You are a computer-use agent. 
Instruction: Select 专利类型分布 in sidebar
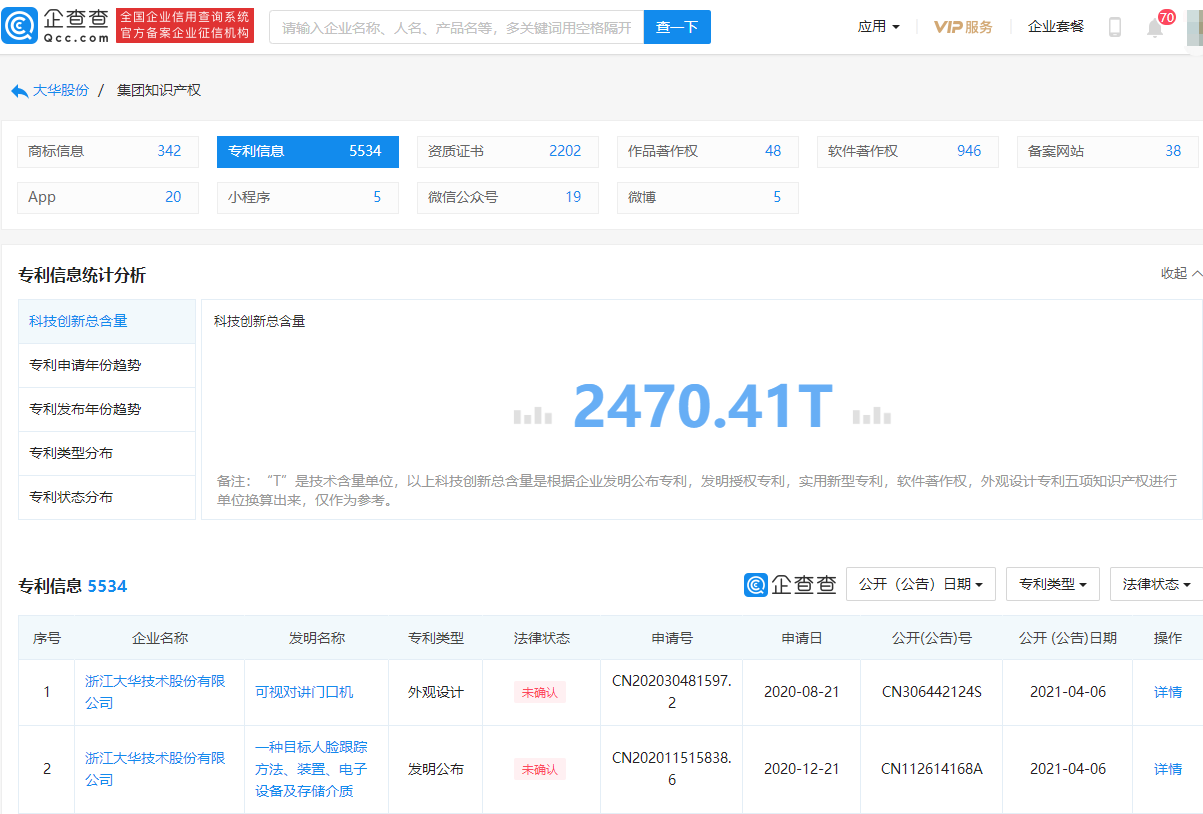(107, 453)
